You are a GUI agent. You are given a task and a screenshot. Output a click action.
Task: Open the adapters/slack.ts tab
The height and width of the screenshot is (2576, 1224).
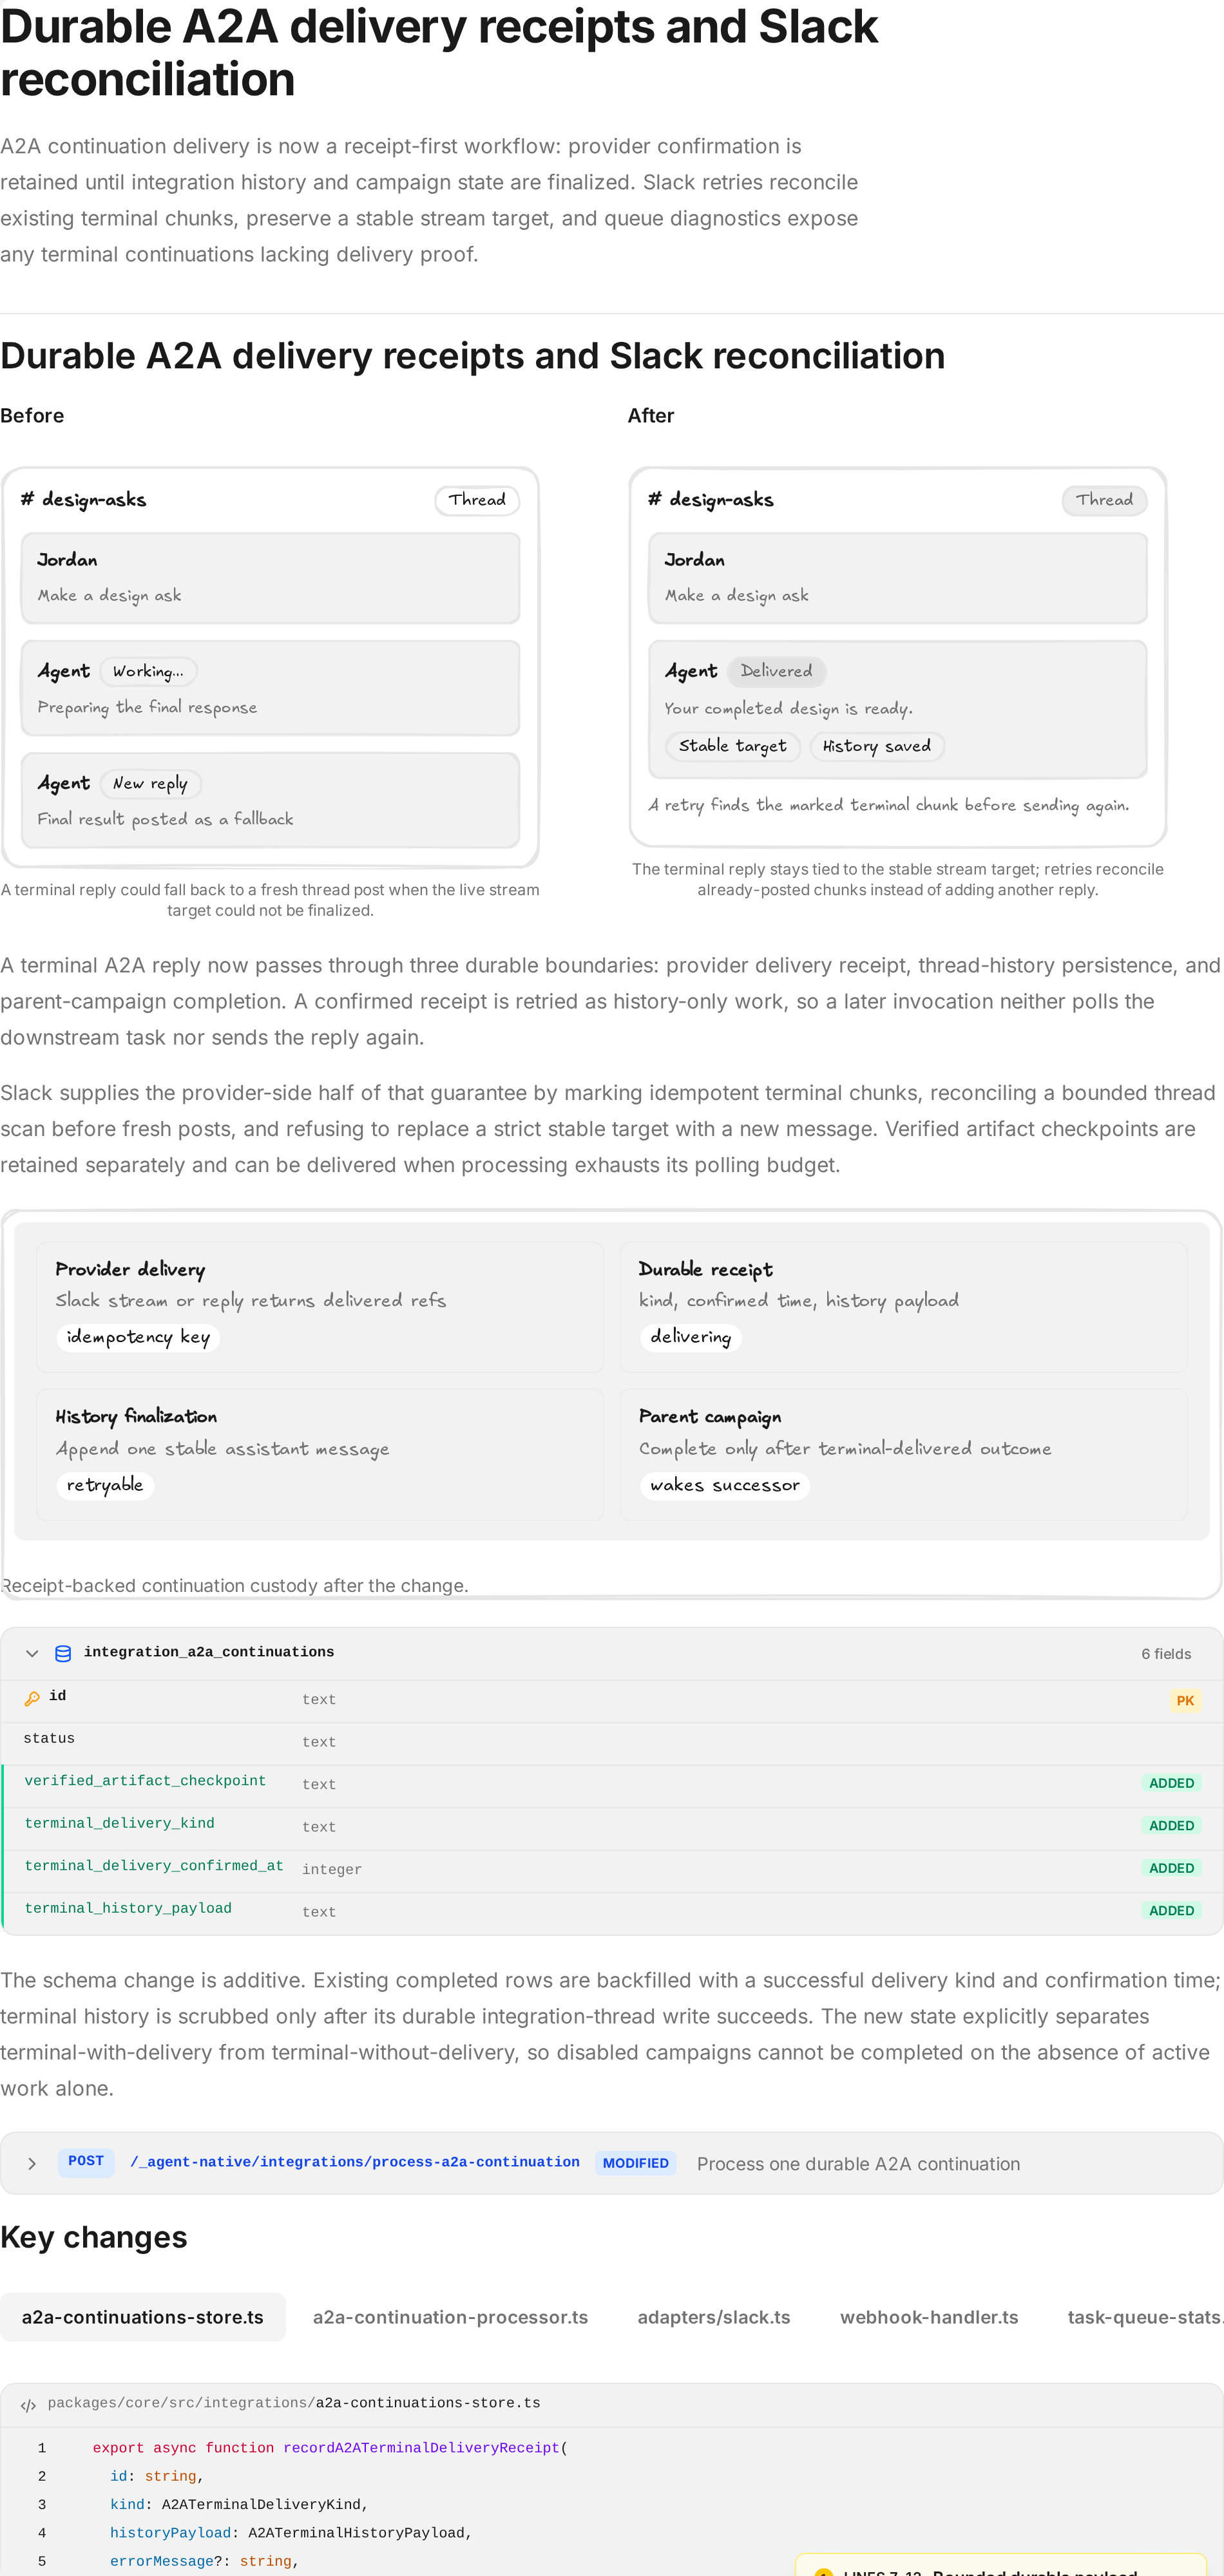click(714, 2317)
